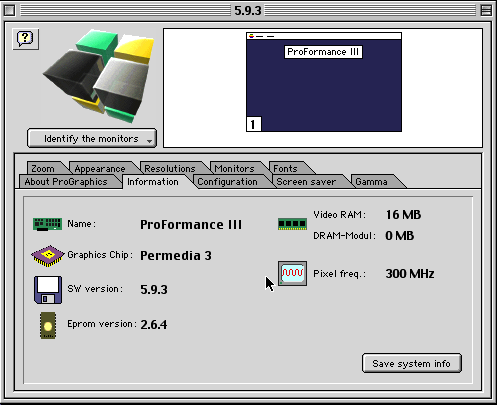Show the About ProGraphics tab
Viewport: 497px width, 405px height.
click(66, 182)
